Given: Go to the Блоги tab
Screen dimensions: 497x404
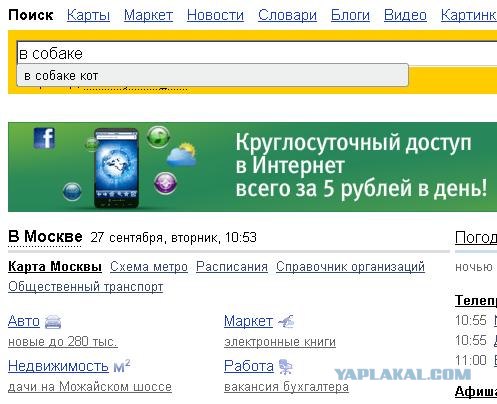Looking at the screenshot, I should [350, 15].
